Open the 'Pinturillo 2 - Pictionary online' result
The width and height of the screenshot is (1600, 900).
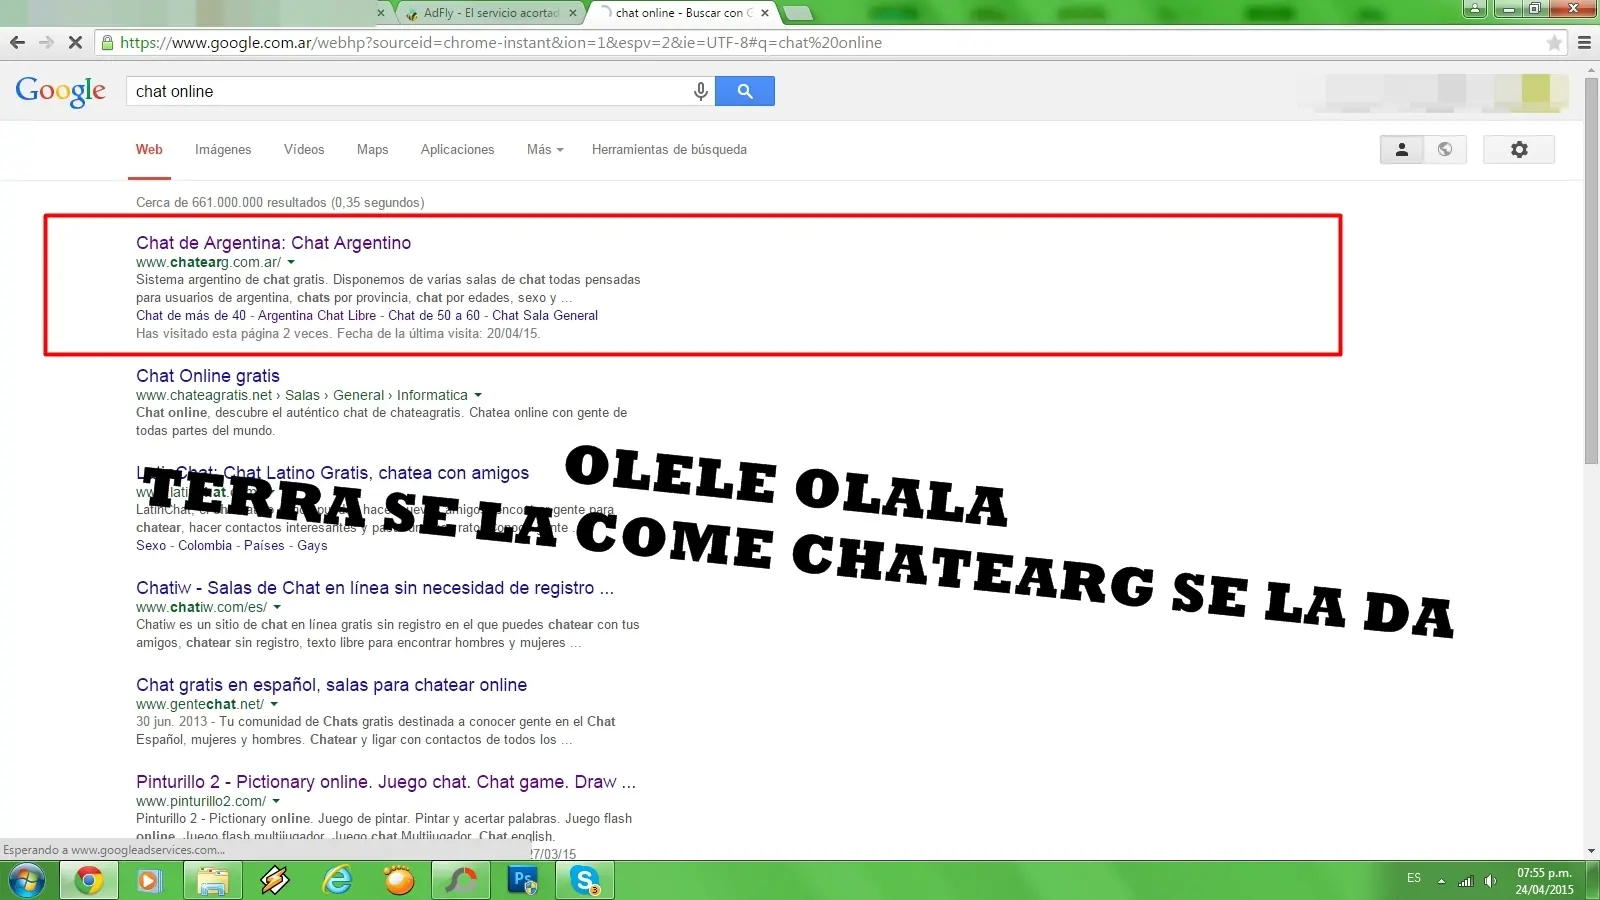386,782
